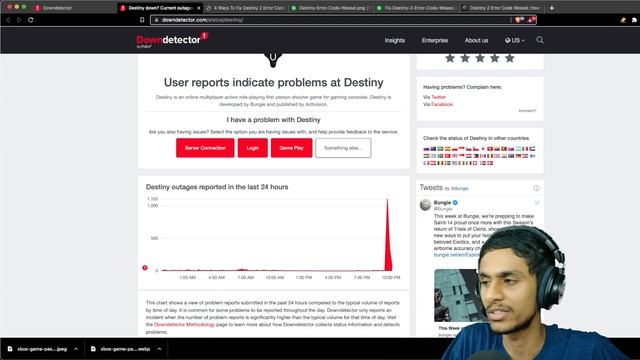
Task: Click 'I have a problem with Destiny' heading
Action: pos(273,120)
